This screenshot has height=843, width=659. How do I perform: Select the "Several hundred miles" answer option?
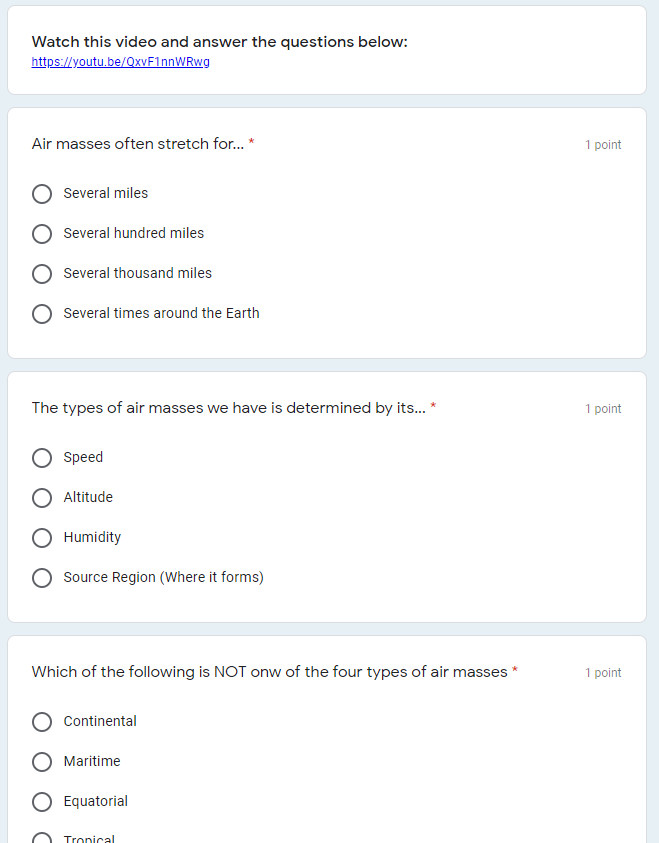(42, 233)
